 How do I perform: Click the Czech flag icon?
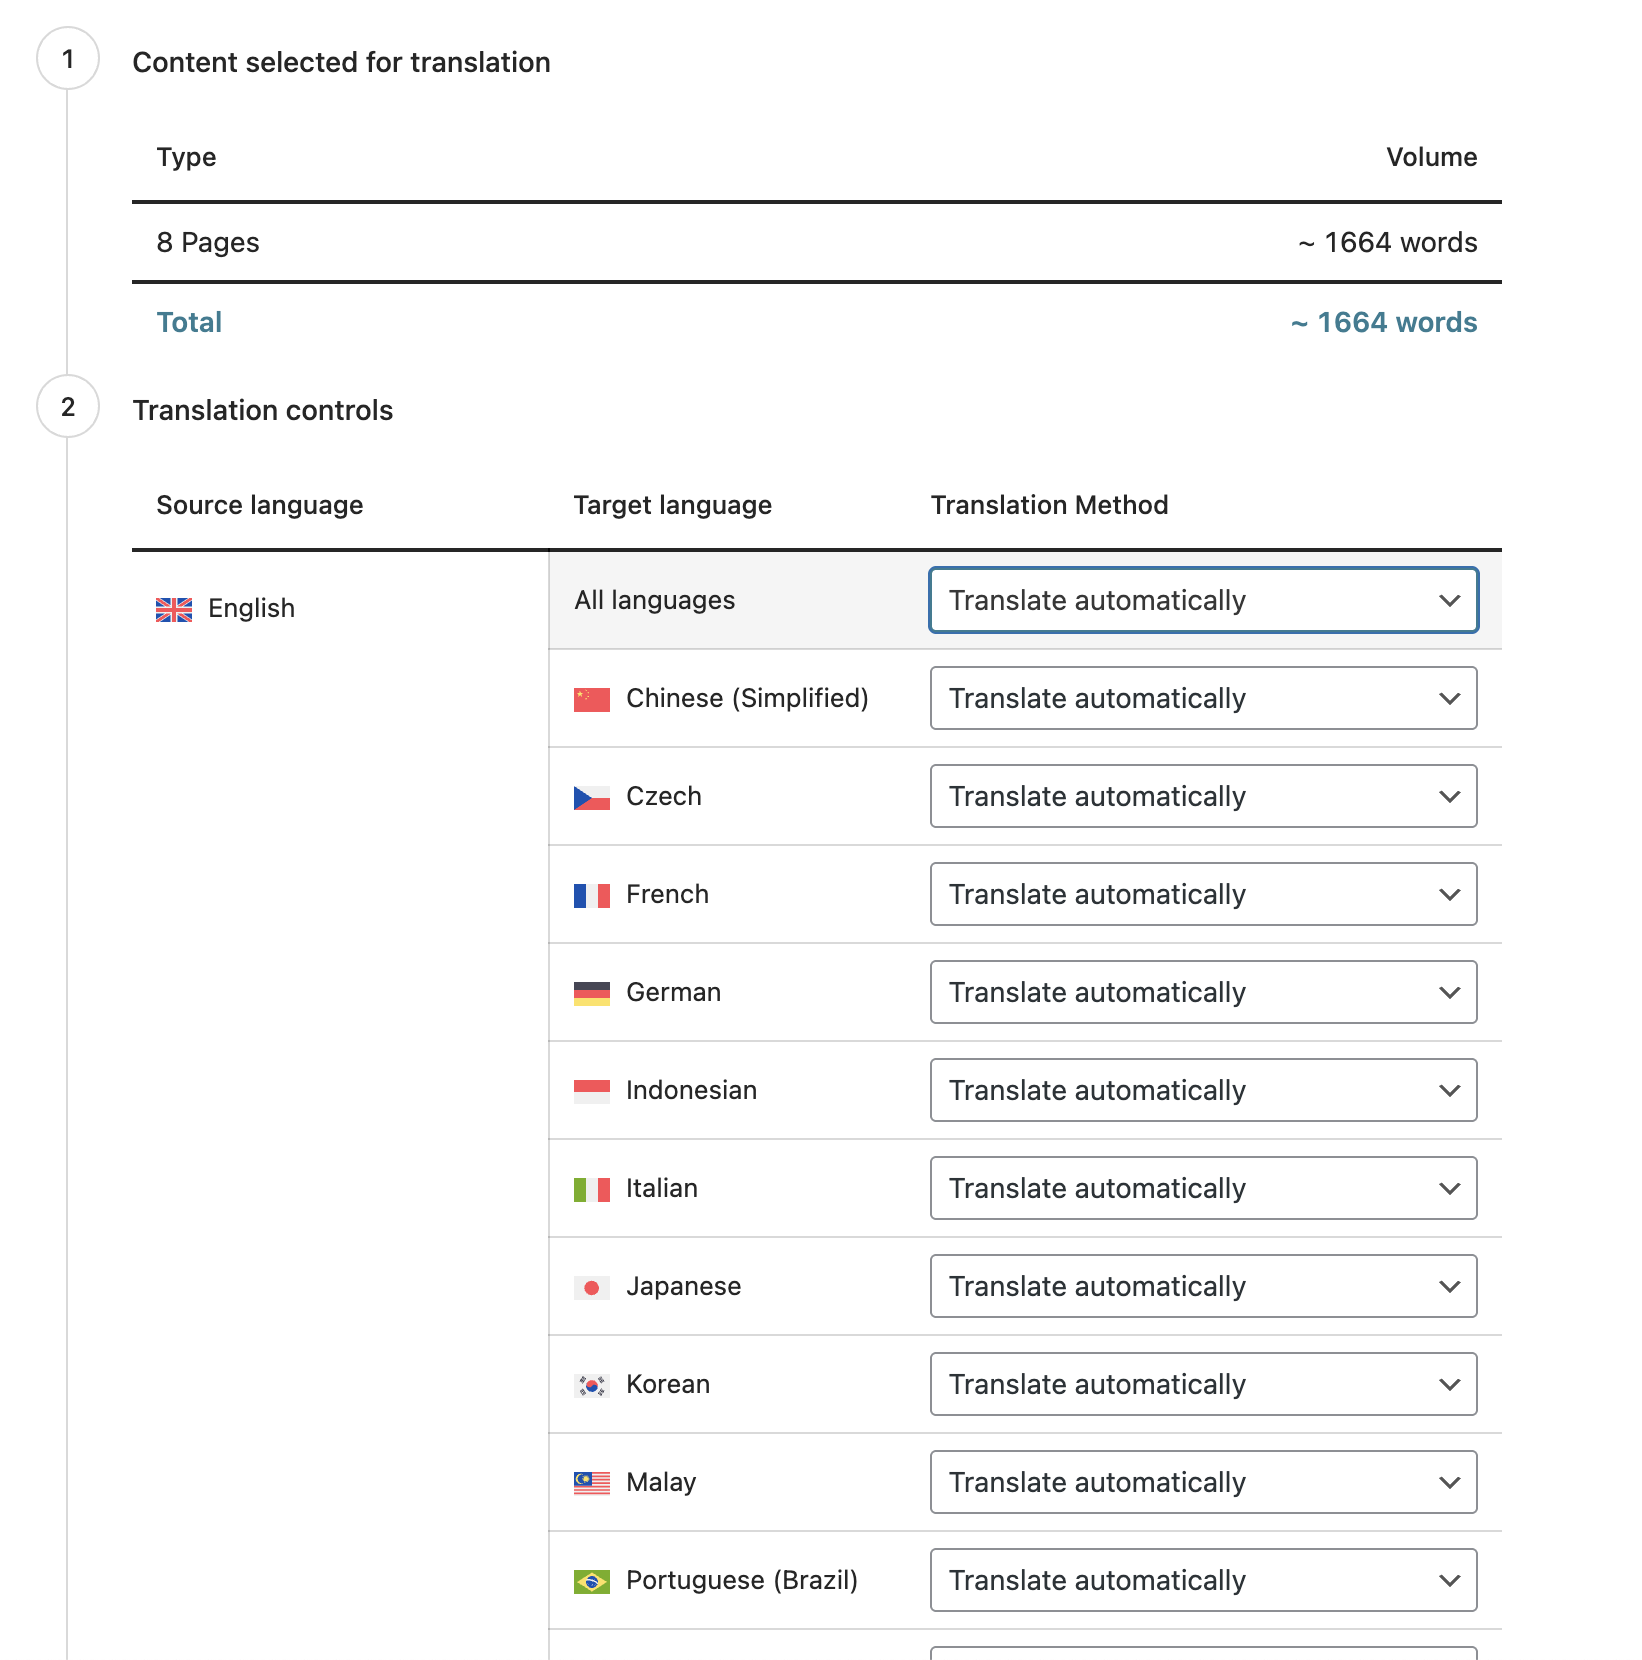[x=592, y=797]
